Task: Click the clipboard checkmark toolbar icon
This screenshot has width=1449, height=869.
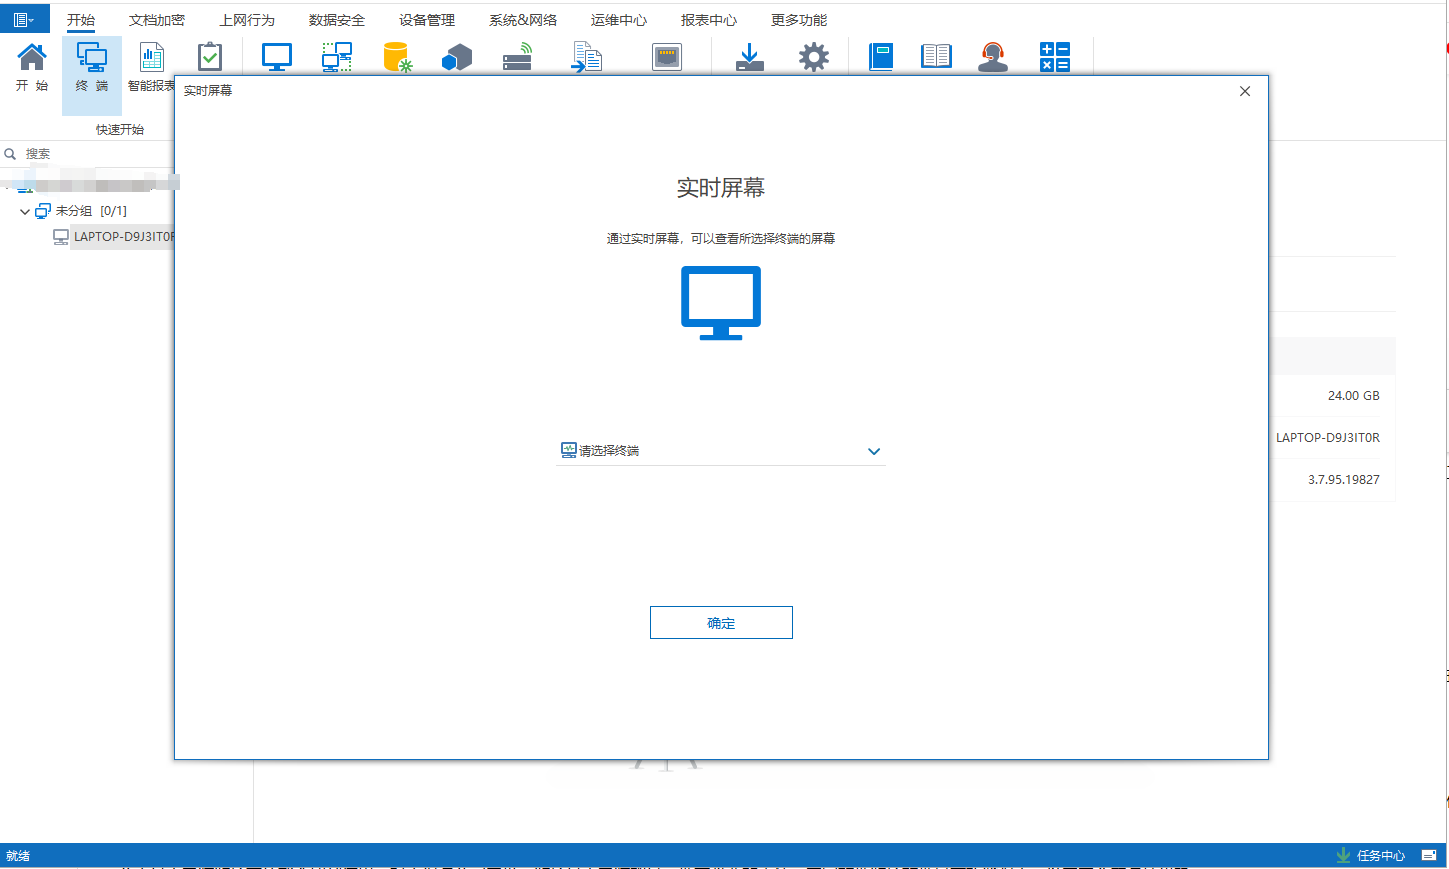Action: [x=210, y=57]
